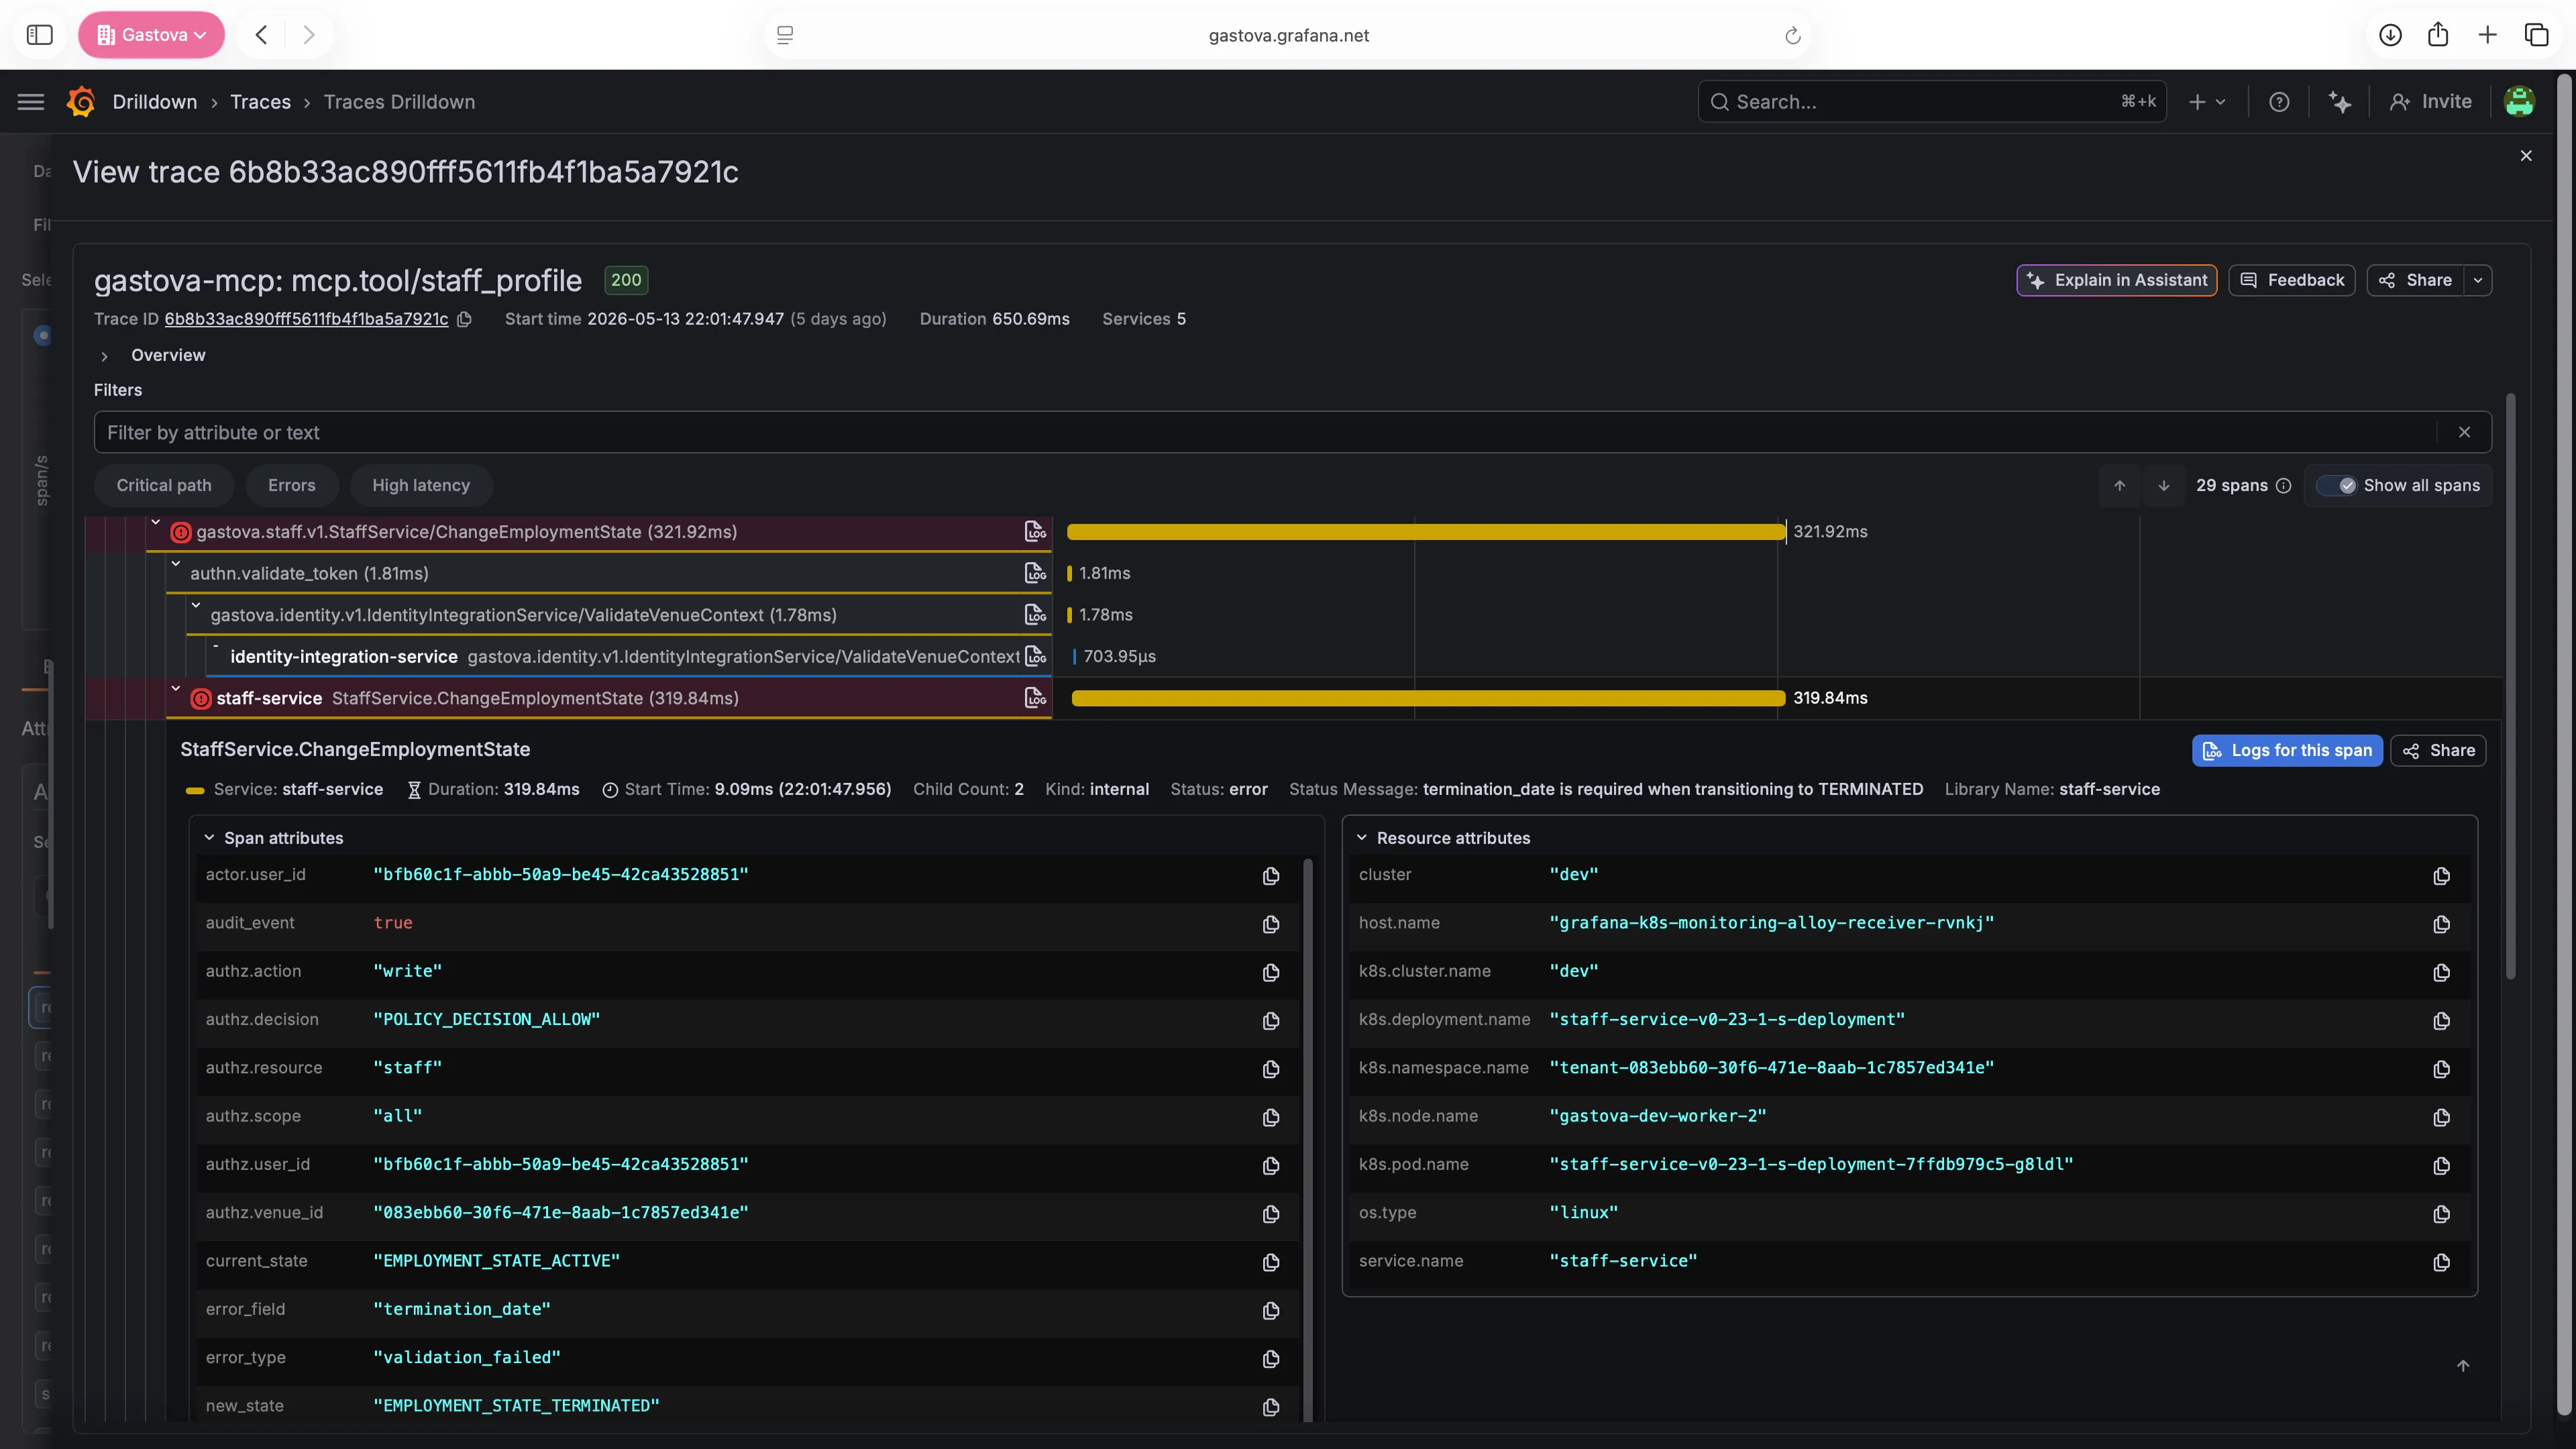Open the Share dropdown arrow in trace header
The width and height of the screenshot is (2576, 1449).
[2478, 280]
